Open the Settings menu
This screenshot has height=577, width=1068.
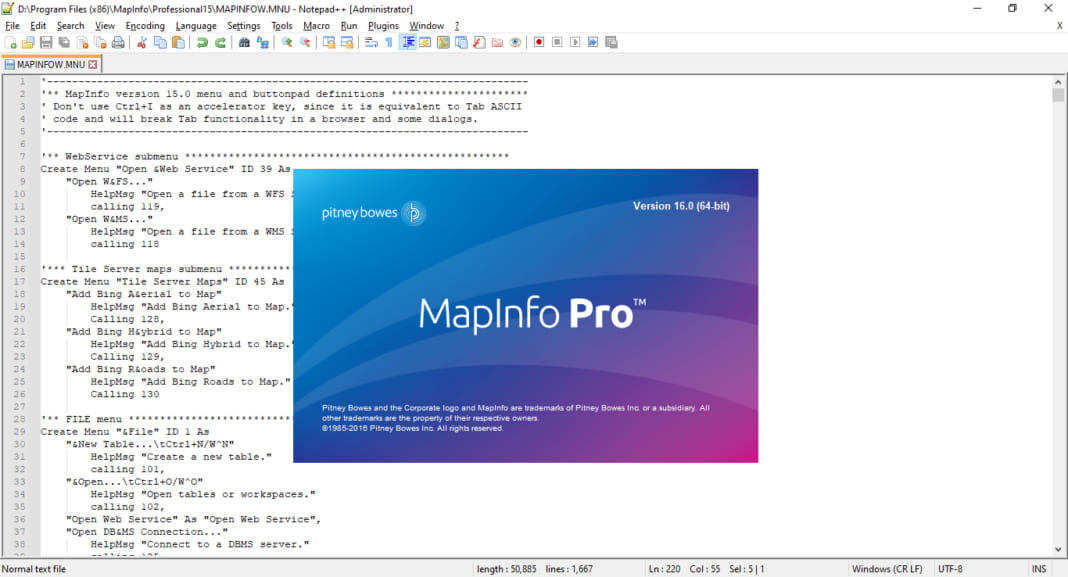[x=243, y=26]
